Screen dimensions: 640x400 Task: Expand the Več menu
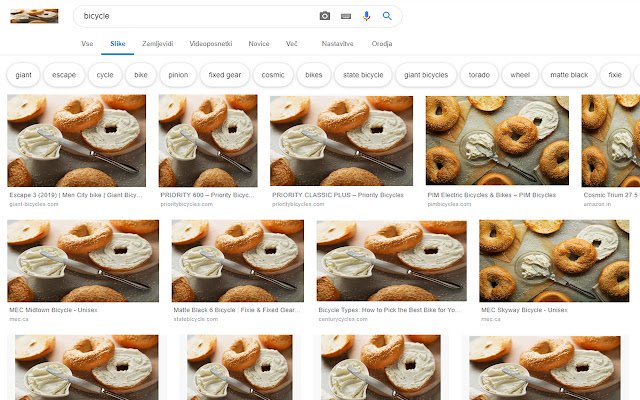click(291, 44)
